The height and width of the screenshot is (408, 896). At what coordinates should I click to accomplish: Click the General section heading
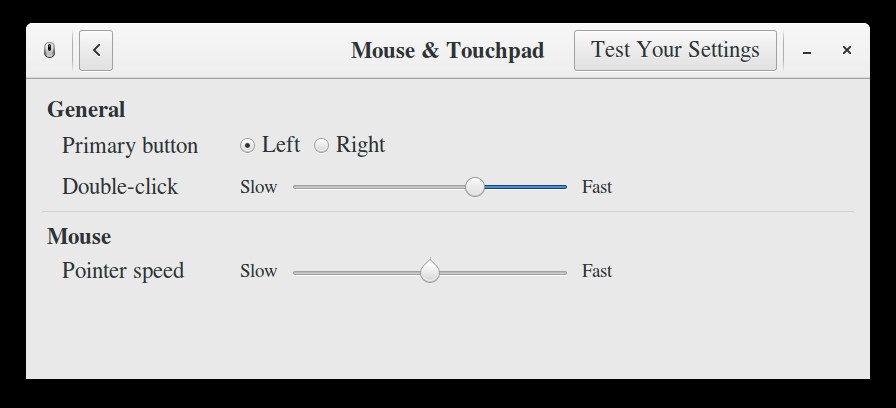click(x=86, y=110)
